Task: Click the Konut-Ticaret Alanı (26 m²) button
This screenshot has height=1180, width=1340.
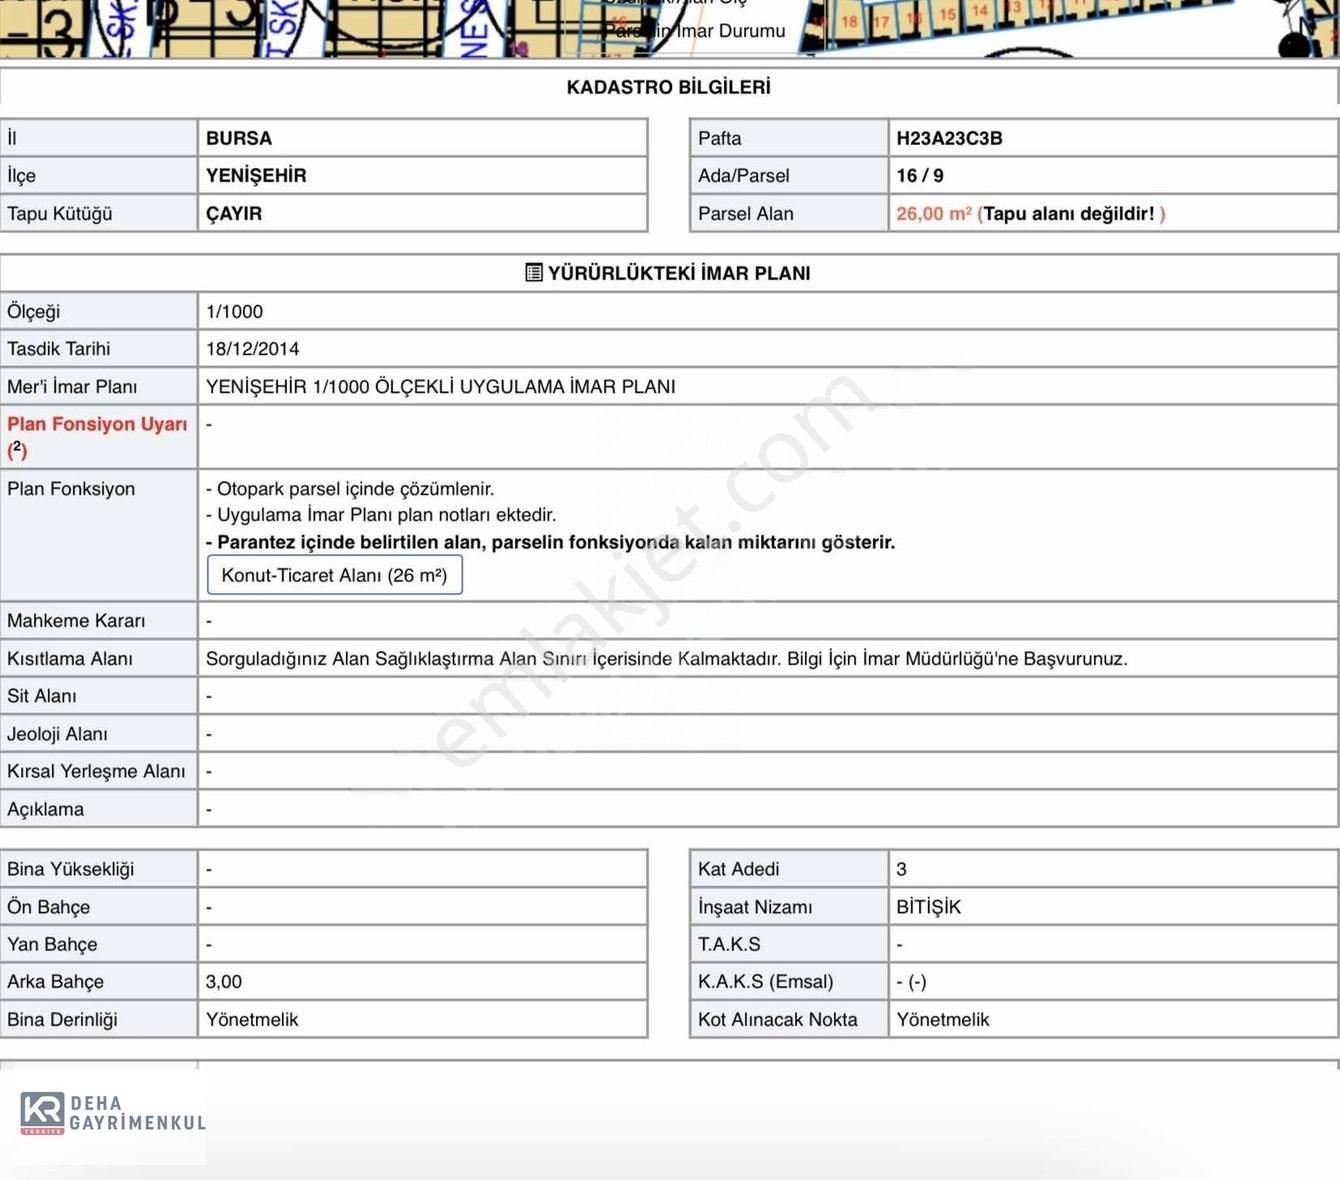Action: 334,575
